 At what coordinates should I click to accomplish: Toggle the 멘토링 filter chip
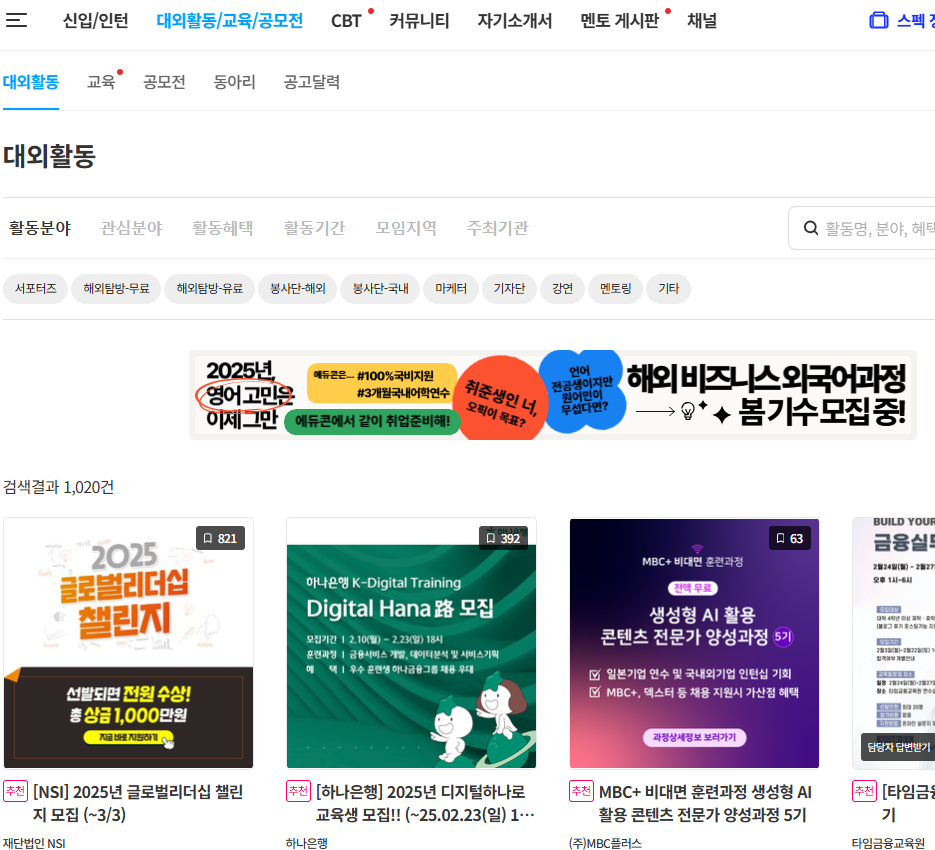pyautogui.click(x=615, y=289)
